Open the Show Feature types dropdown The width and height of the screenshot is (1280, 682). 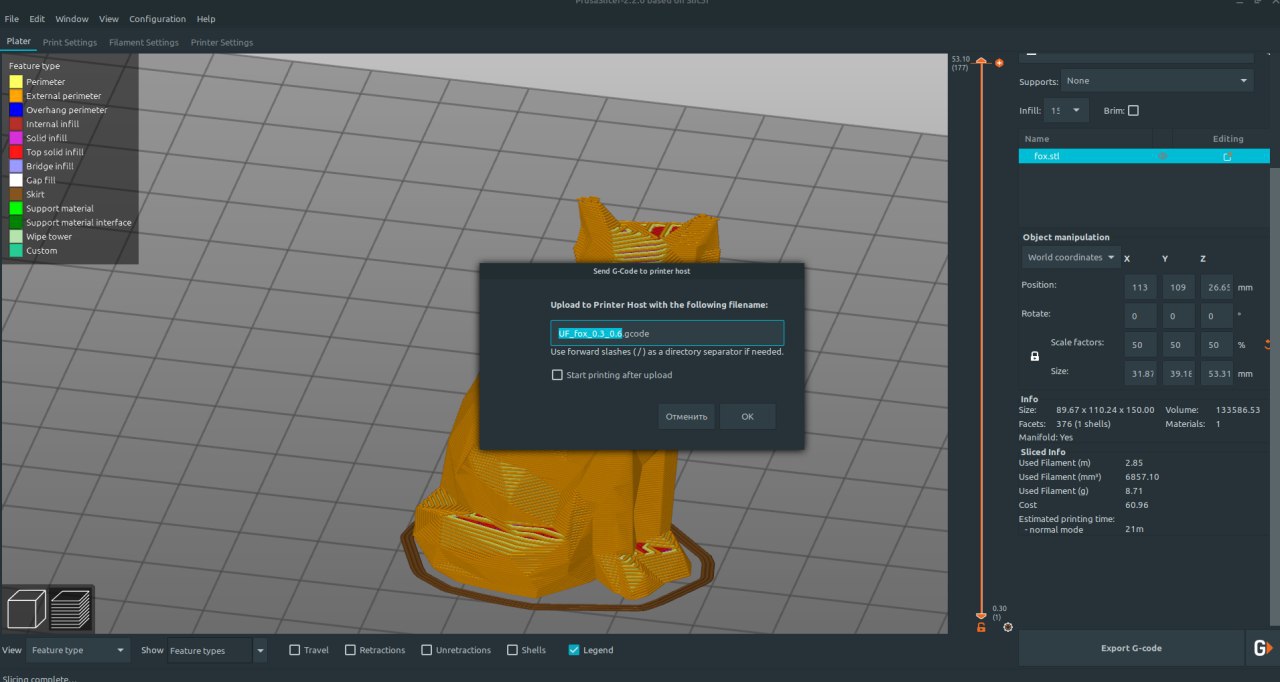pos(217,650)
